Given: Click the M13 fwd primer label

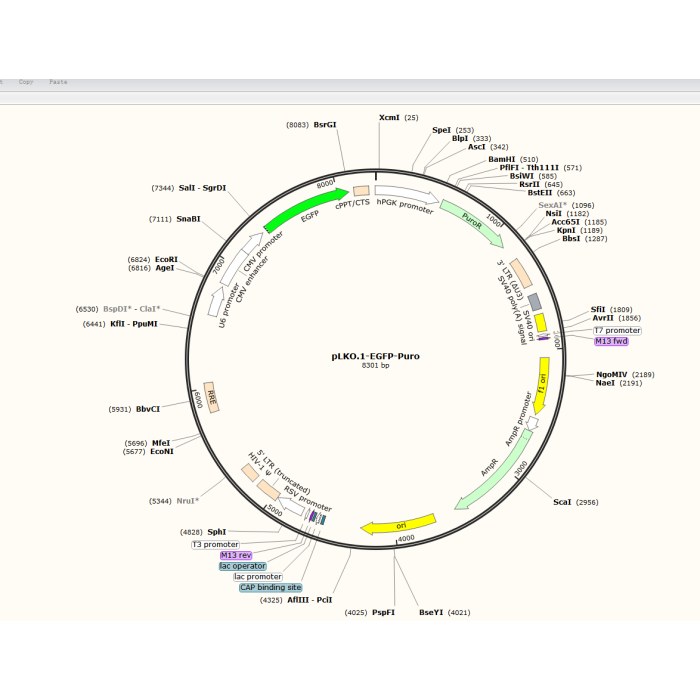Looking at the screenshot, I should tap(611, 341).
